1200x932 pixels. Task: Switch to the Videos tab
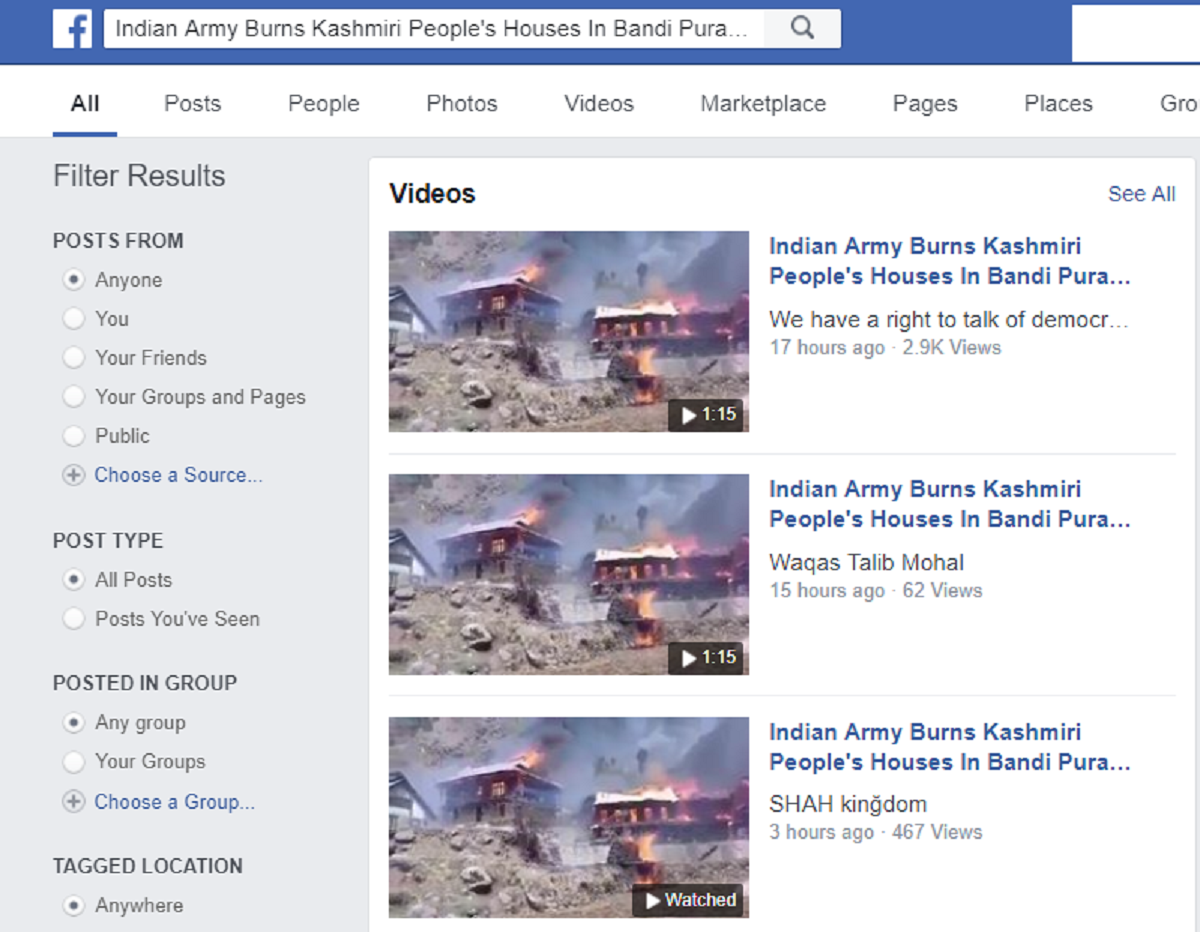(598, 103)
